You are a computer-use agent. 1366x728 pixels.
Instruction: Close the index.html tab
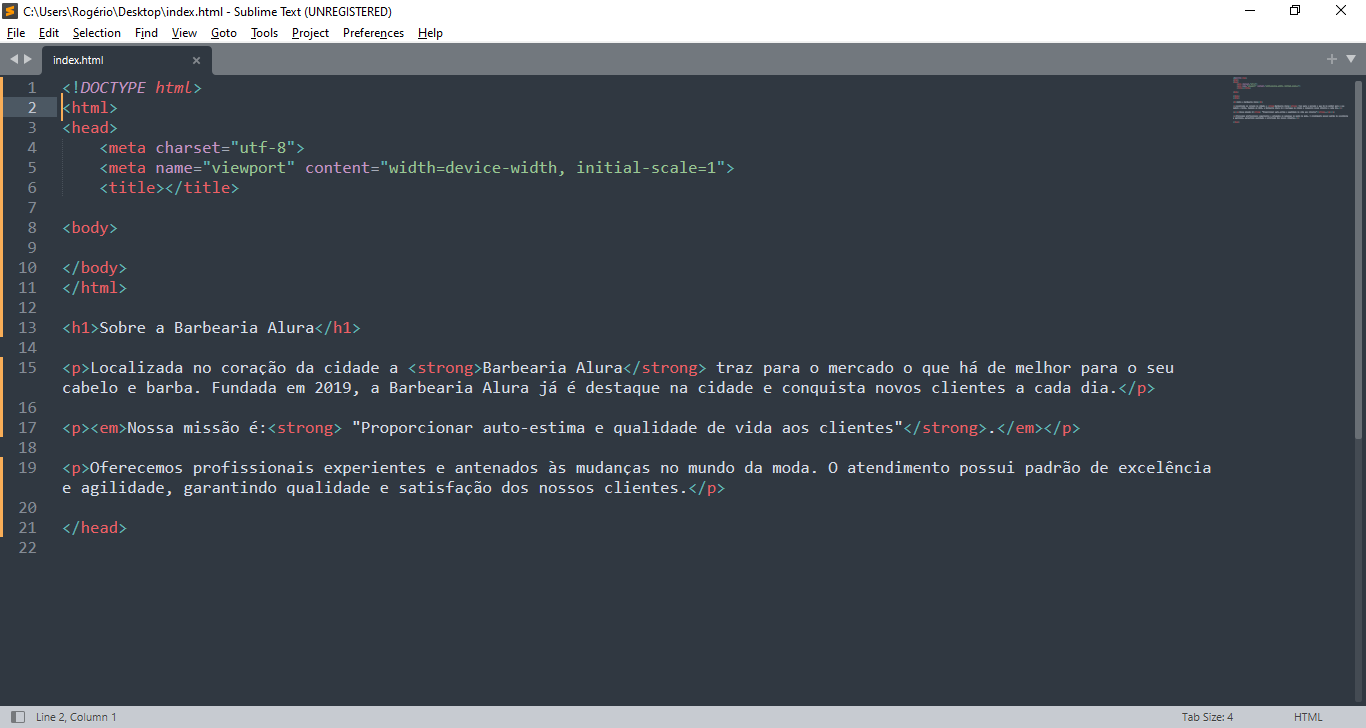pyautogui.click(x=196, y=60)
